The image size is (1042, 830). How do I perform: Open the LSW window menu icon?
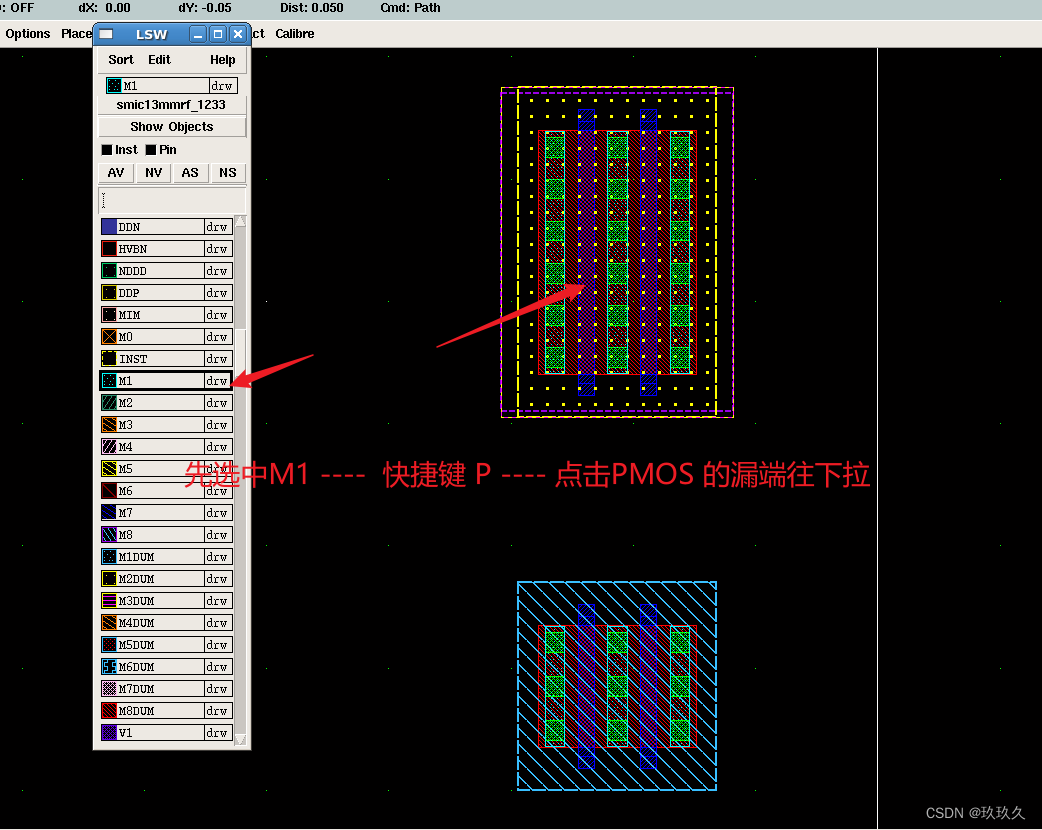106,34
